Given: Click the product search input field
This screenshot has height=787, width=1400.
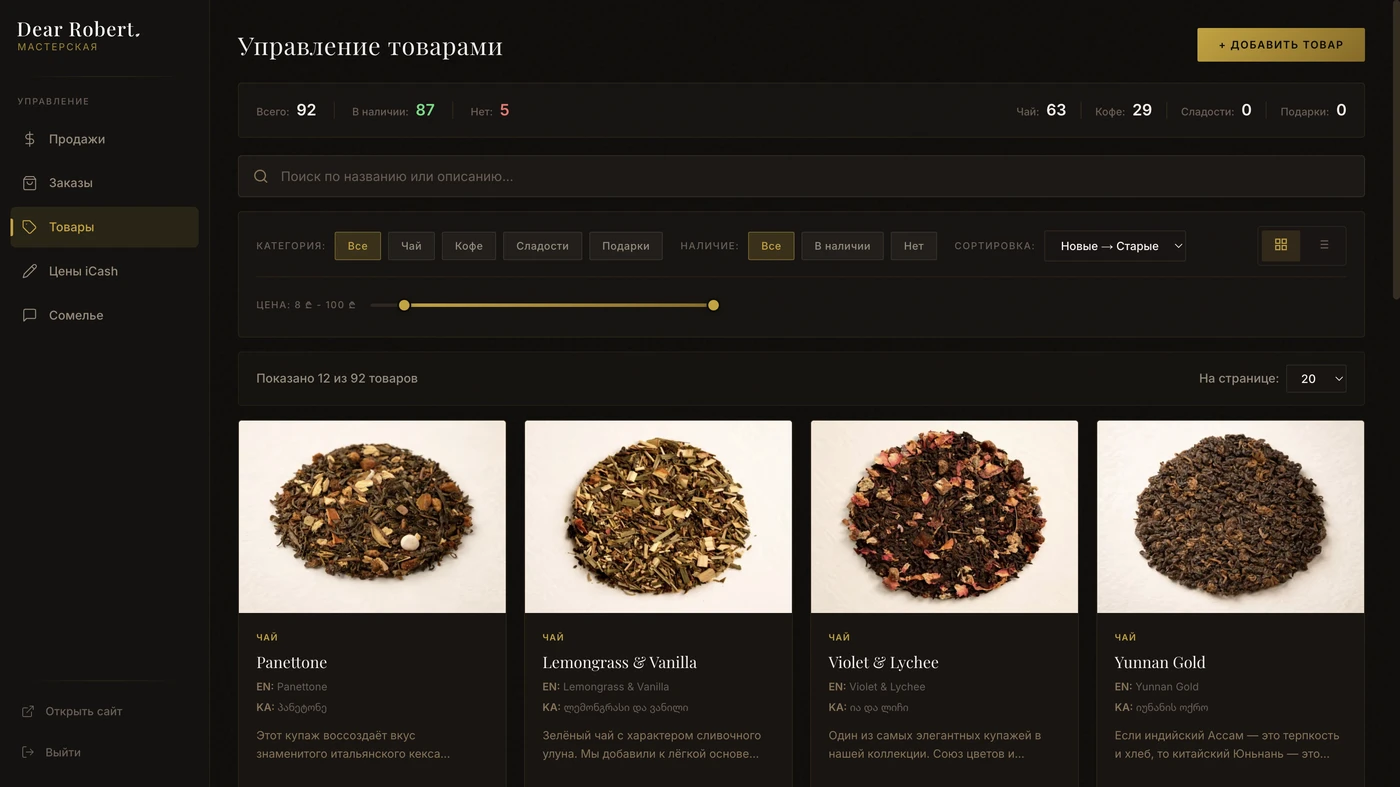Looking at the screenshot, I should coord(800,176).
